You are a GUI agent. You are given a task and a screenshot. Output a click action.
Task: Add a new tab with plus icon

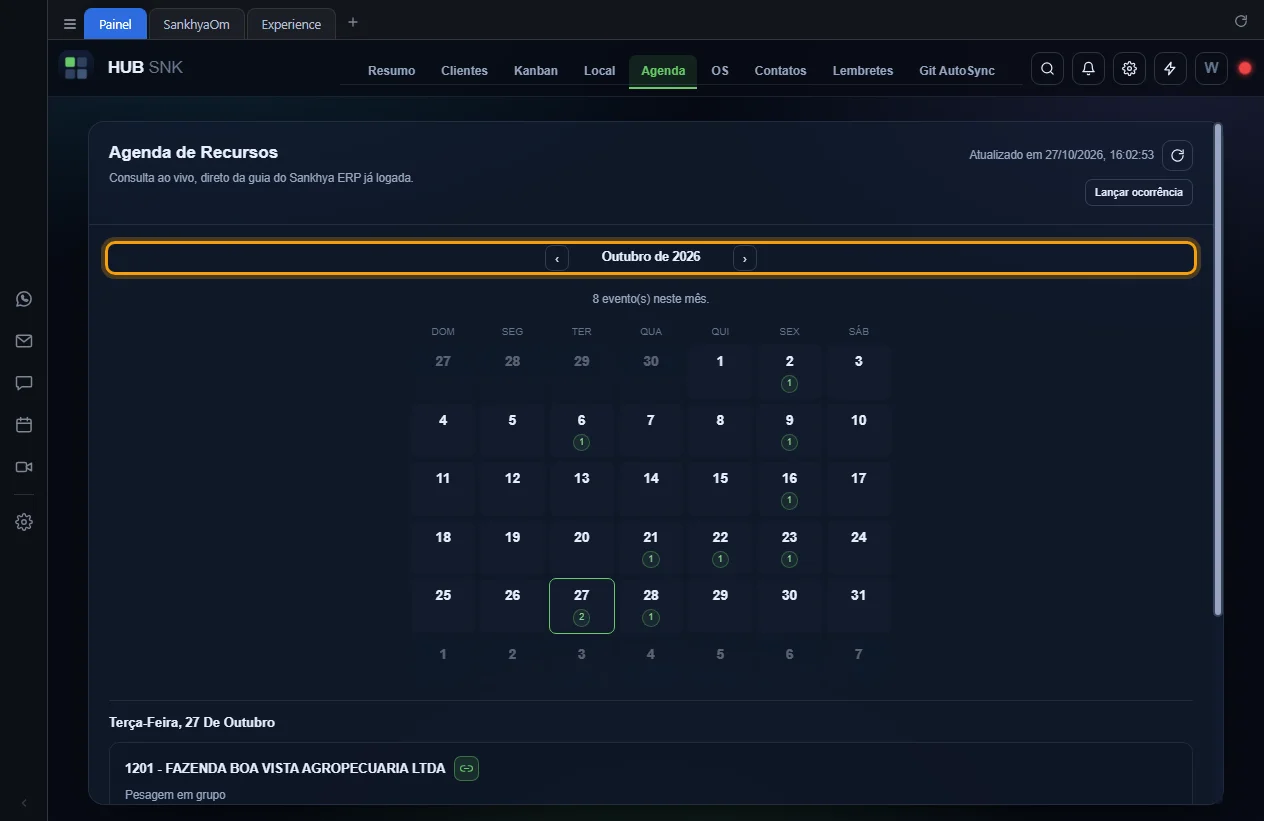pyautogui.click(x=352, y=22)
